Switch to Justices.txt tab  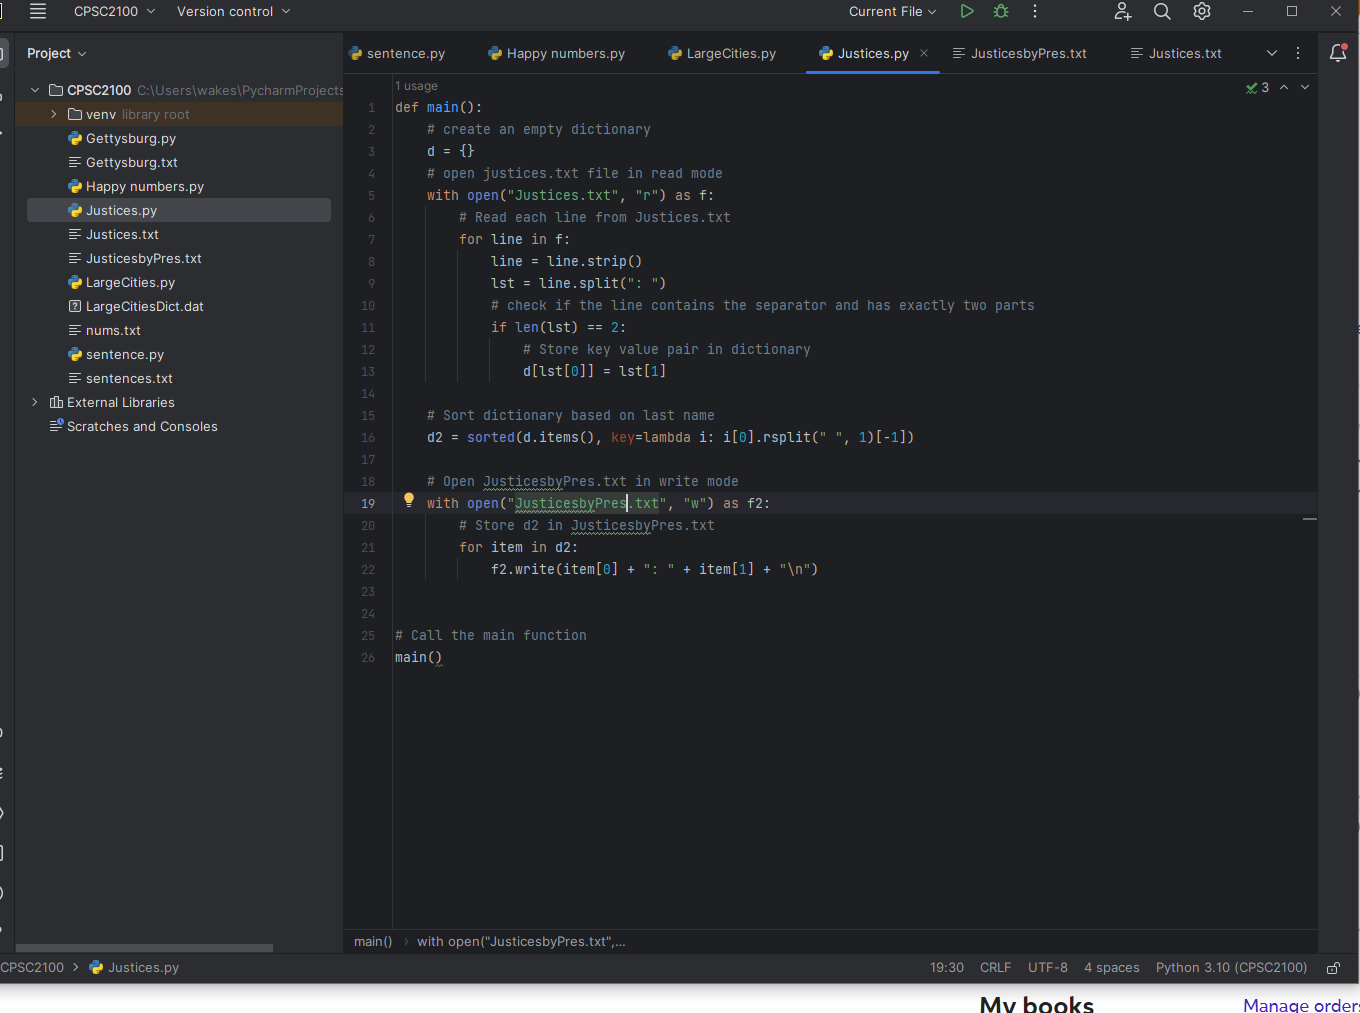click(x=1176, y=53)
